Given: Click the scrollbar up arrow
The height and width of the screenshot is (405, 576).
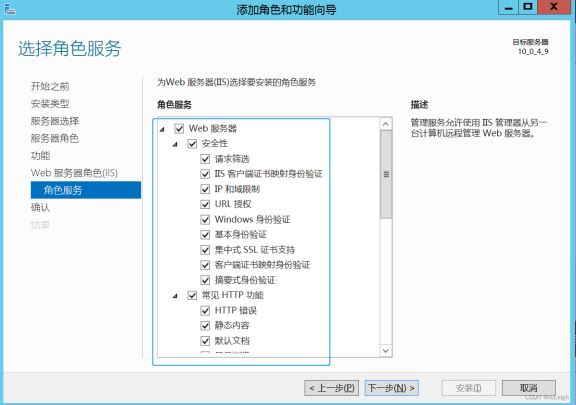Looking at the screenshot, I should click(x=386, y=124).
